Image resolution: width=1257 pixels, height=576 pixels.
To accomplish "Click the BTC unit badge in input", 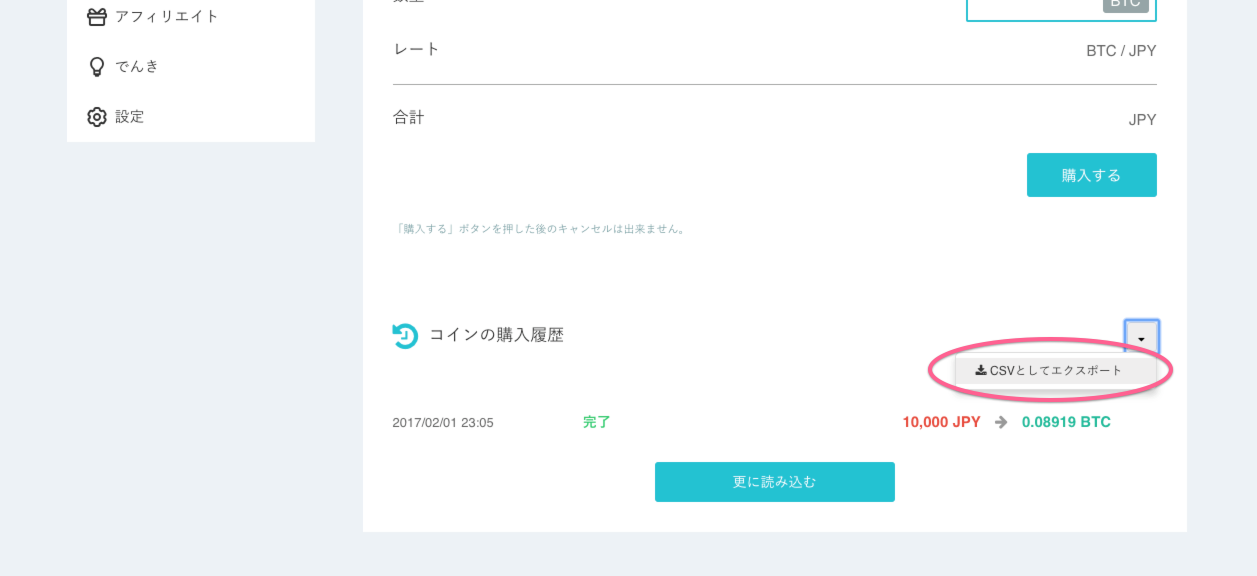I will pos(1125,5).
